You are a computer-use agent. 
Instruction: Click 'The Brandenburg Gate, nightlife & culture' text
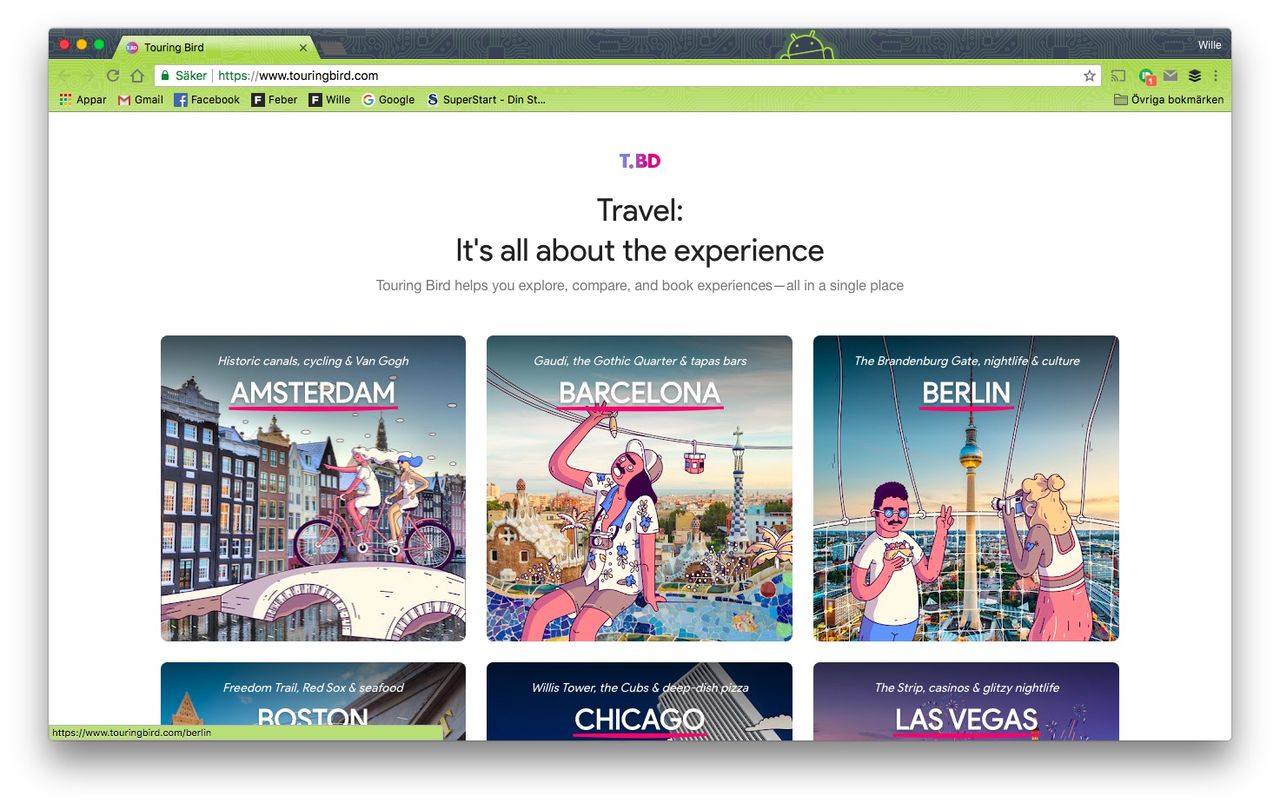[x=966, y=361]
